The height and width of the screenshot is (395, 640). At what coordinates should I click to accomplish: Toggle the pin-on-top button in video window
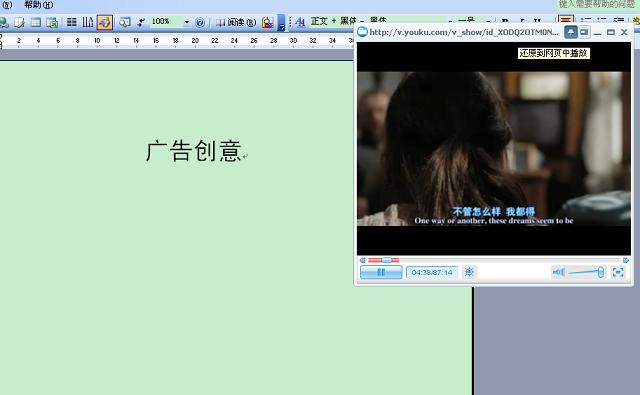(571, 32)
